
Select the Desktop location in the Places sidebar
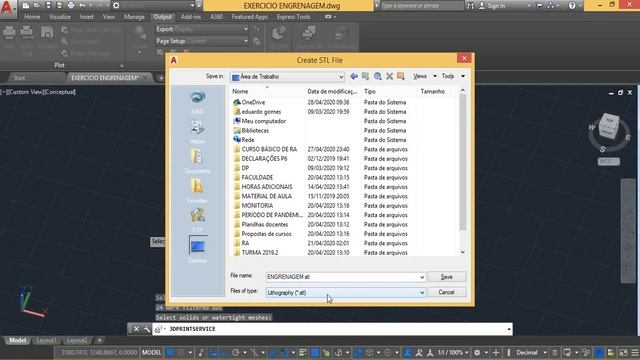coord(198,249)
